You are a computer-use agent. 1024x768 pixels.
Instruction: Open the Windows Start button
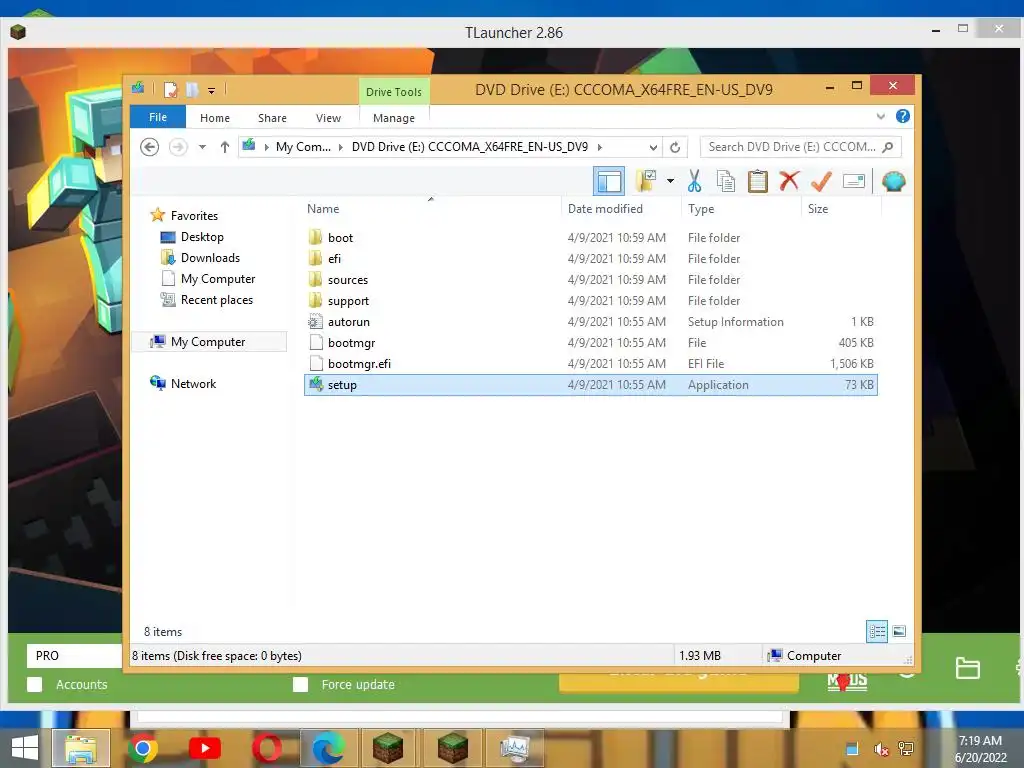tap(25, 748)
